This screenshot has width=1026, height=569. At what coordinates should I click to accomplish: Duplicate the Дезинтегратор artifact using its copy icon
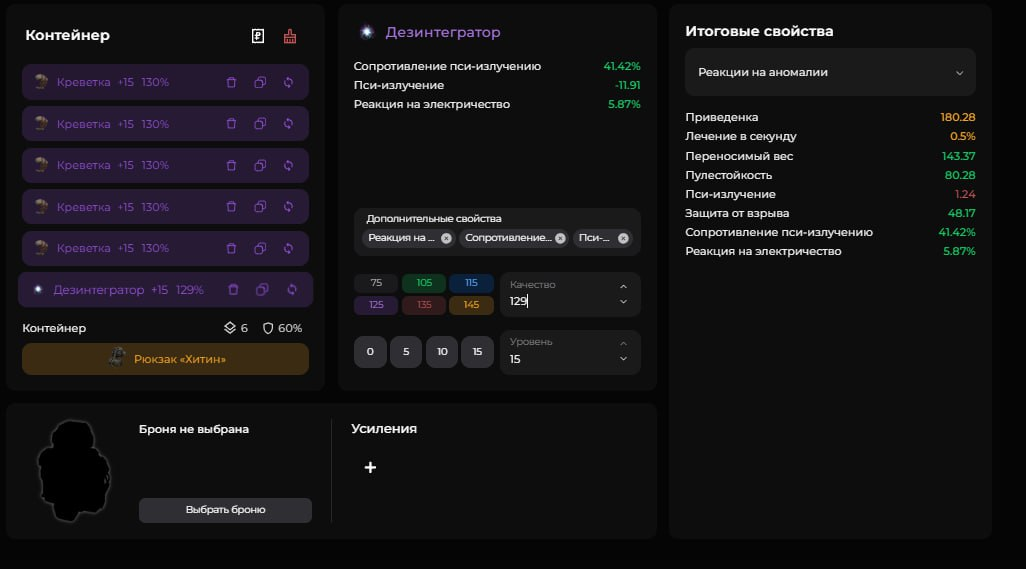(262, 290)
